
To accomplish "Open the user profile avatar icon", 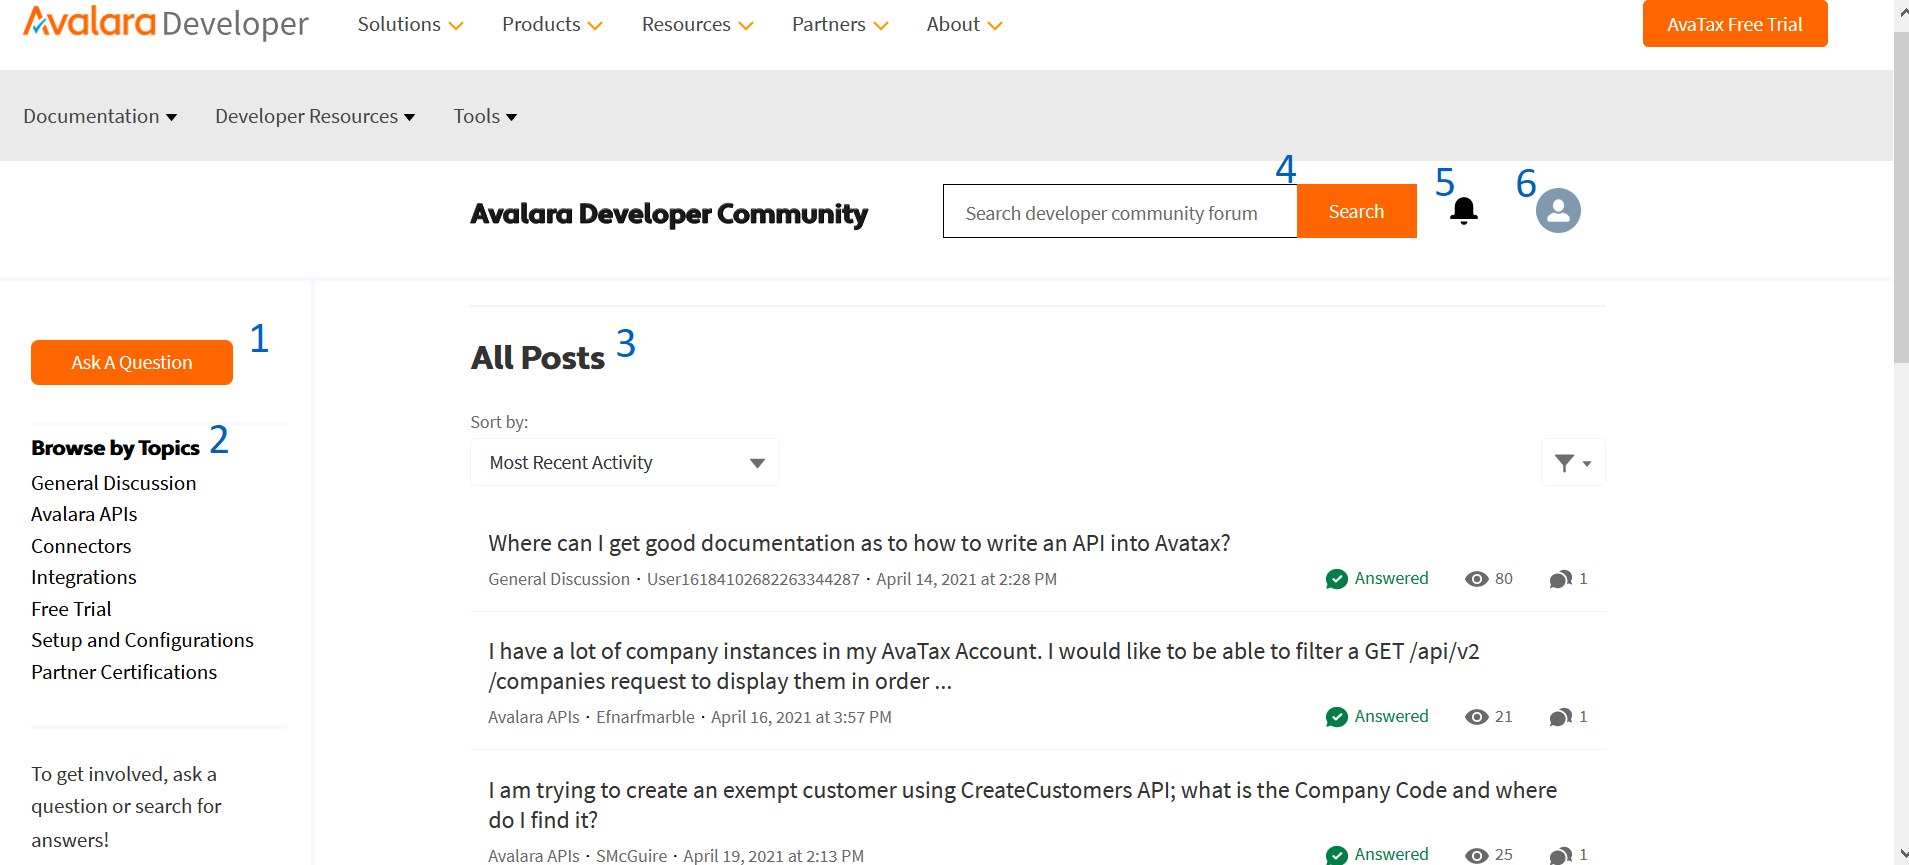I will (1557, 211).
